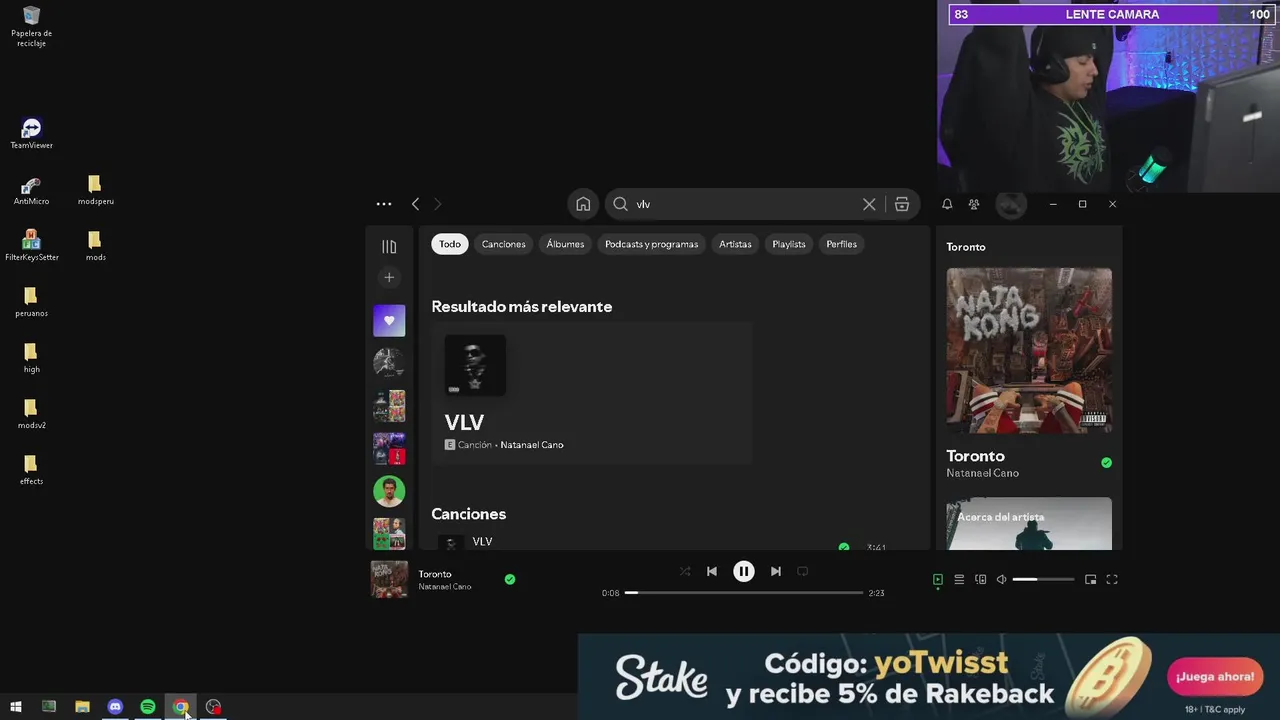Filter results by Artistas
Viewport: 1280px width, 720px height.
click(735, 244)
